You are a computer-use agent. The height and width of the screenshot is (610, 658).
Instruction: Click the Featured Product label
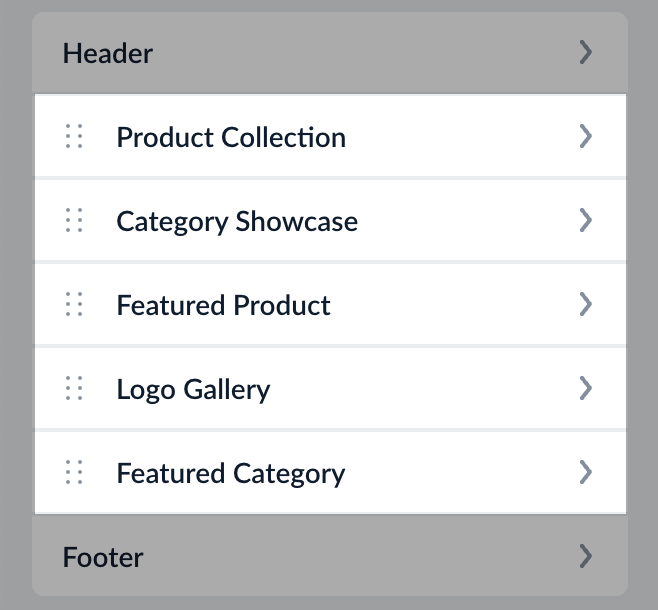tap(223, 305)
